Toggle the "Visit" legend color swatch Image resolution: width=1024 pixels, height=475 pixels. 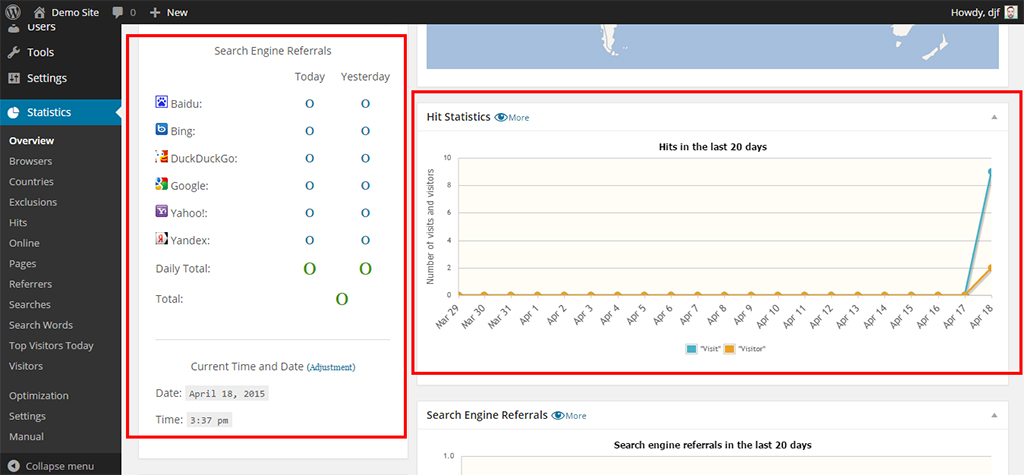pos(692,349)
